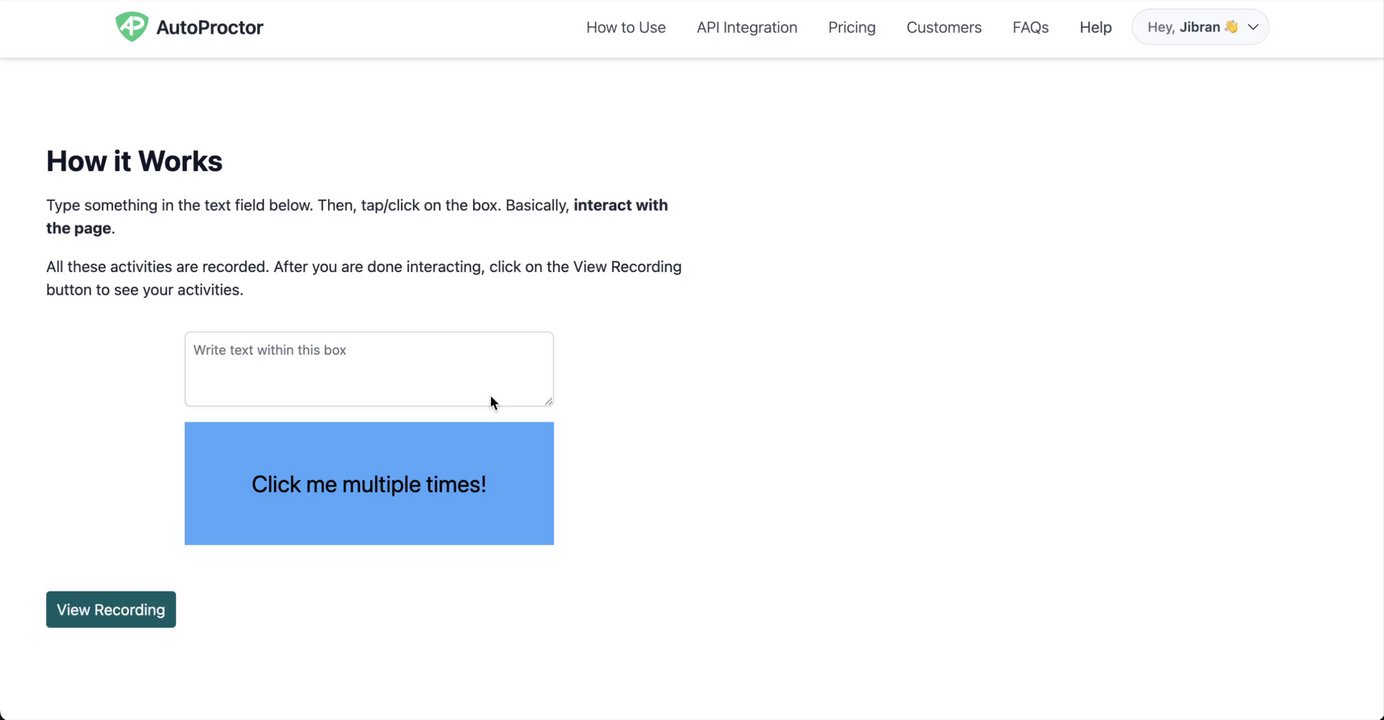Click the AutoProctor brand name text

[x=210, y=28]
